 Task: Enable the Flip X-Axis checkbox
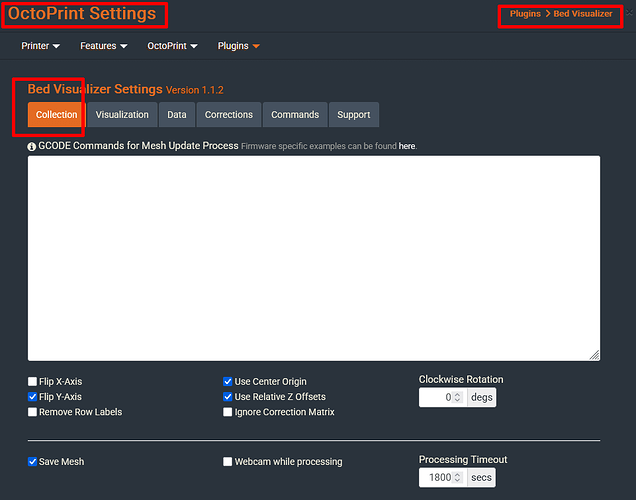pos(33,382)
